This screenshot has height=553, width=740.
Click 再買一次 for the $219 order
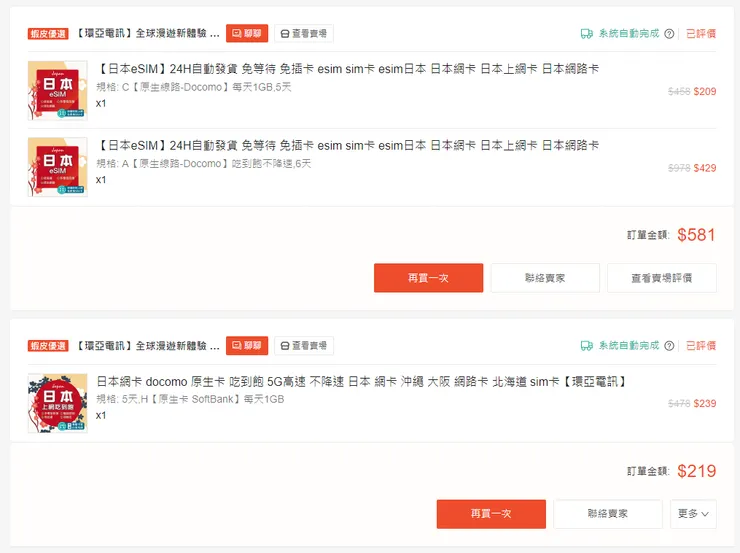pos(491,514)
